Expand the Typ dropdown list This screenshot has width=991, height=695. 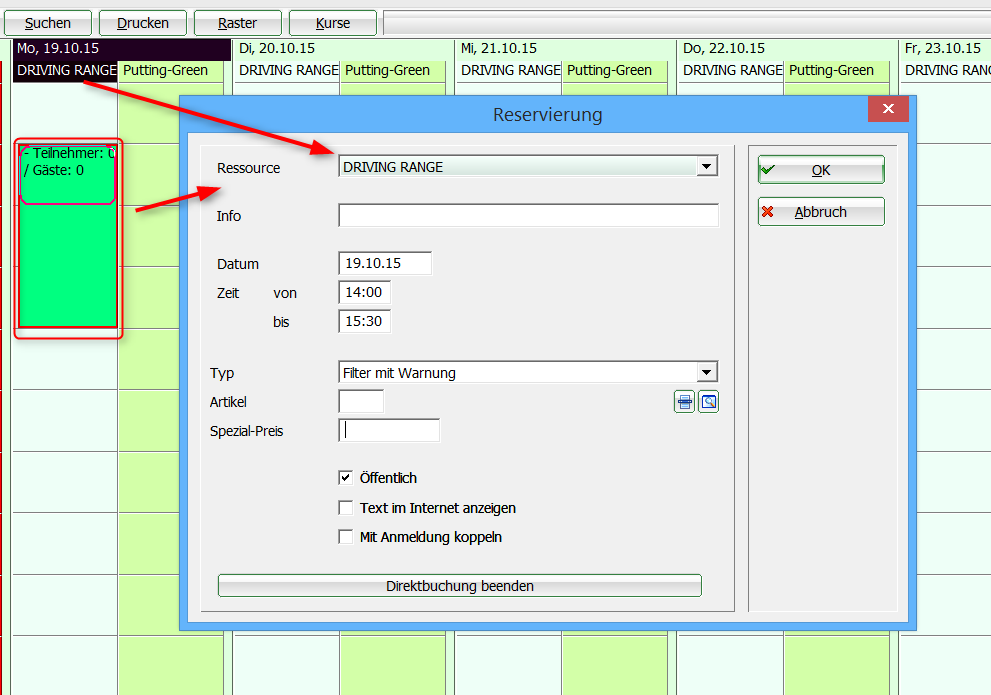pos(707,372)
